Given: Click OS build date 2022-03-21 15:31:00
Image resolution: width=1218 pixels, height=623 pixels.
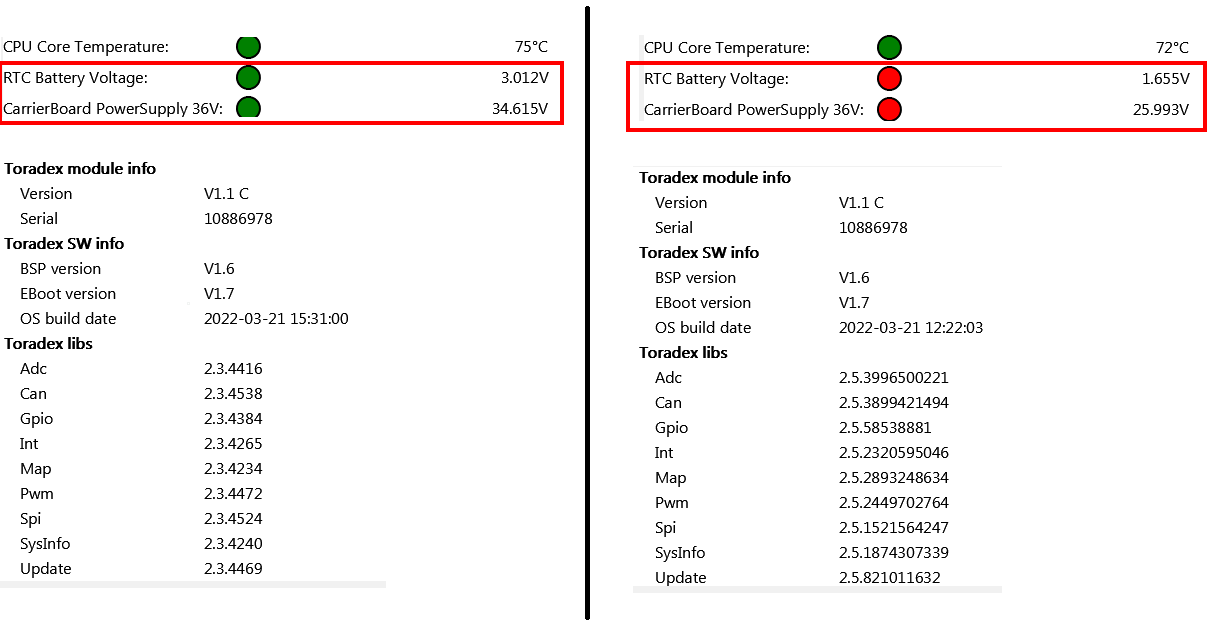Looking at the screenshot, I should click(276, 319).
